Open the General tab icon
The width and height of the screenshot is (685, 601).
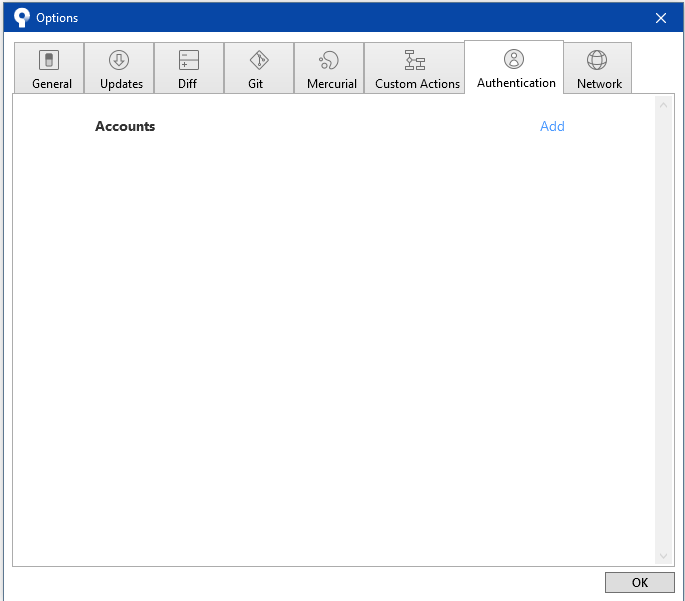(x=49, y=60)
